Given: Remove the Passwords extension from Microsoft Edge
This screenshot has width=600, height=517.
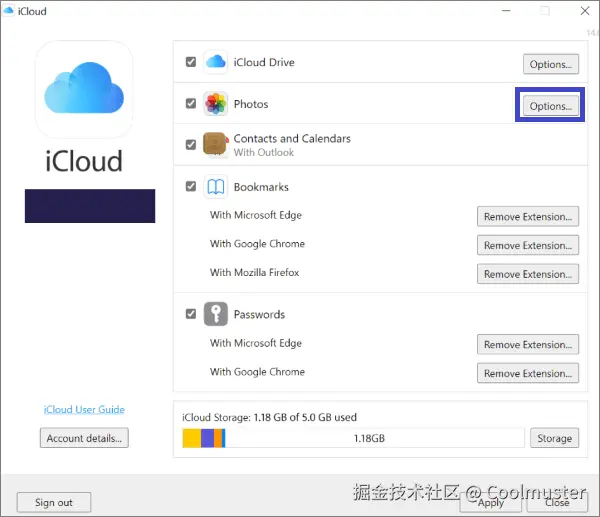Looking at the screenshot, I should (x=528, y=344).
